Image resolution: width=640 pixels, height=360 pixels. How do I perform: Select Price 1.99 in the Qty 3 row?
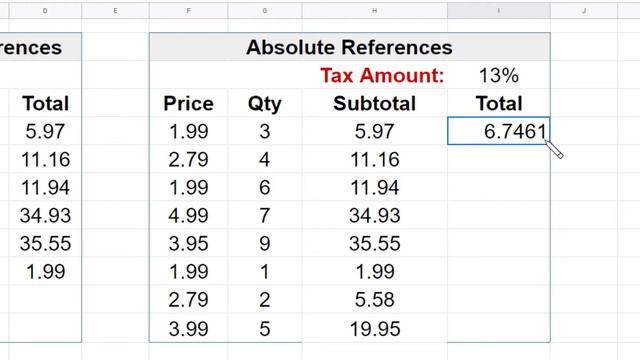click(x=188, y=131)
